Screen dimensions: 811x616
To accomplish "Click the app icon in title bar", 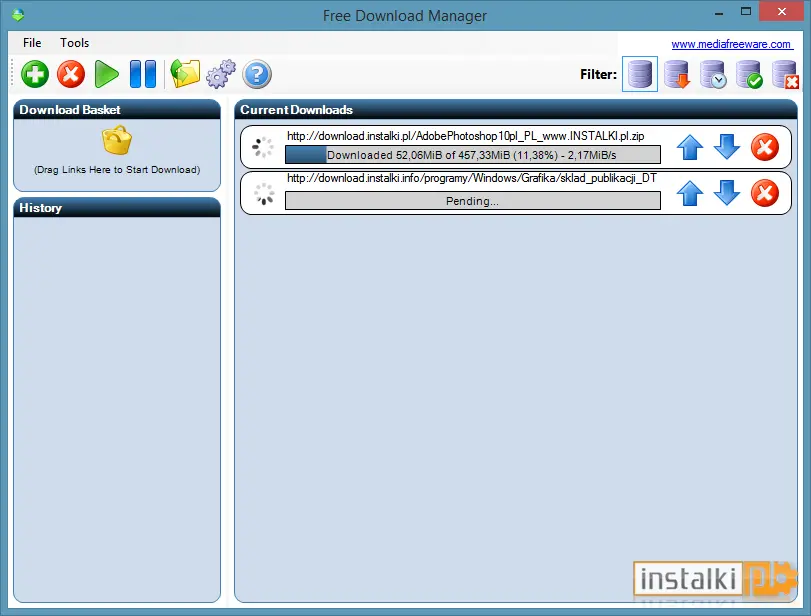I will (x=18, y=15).
